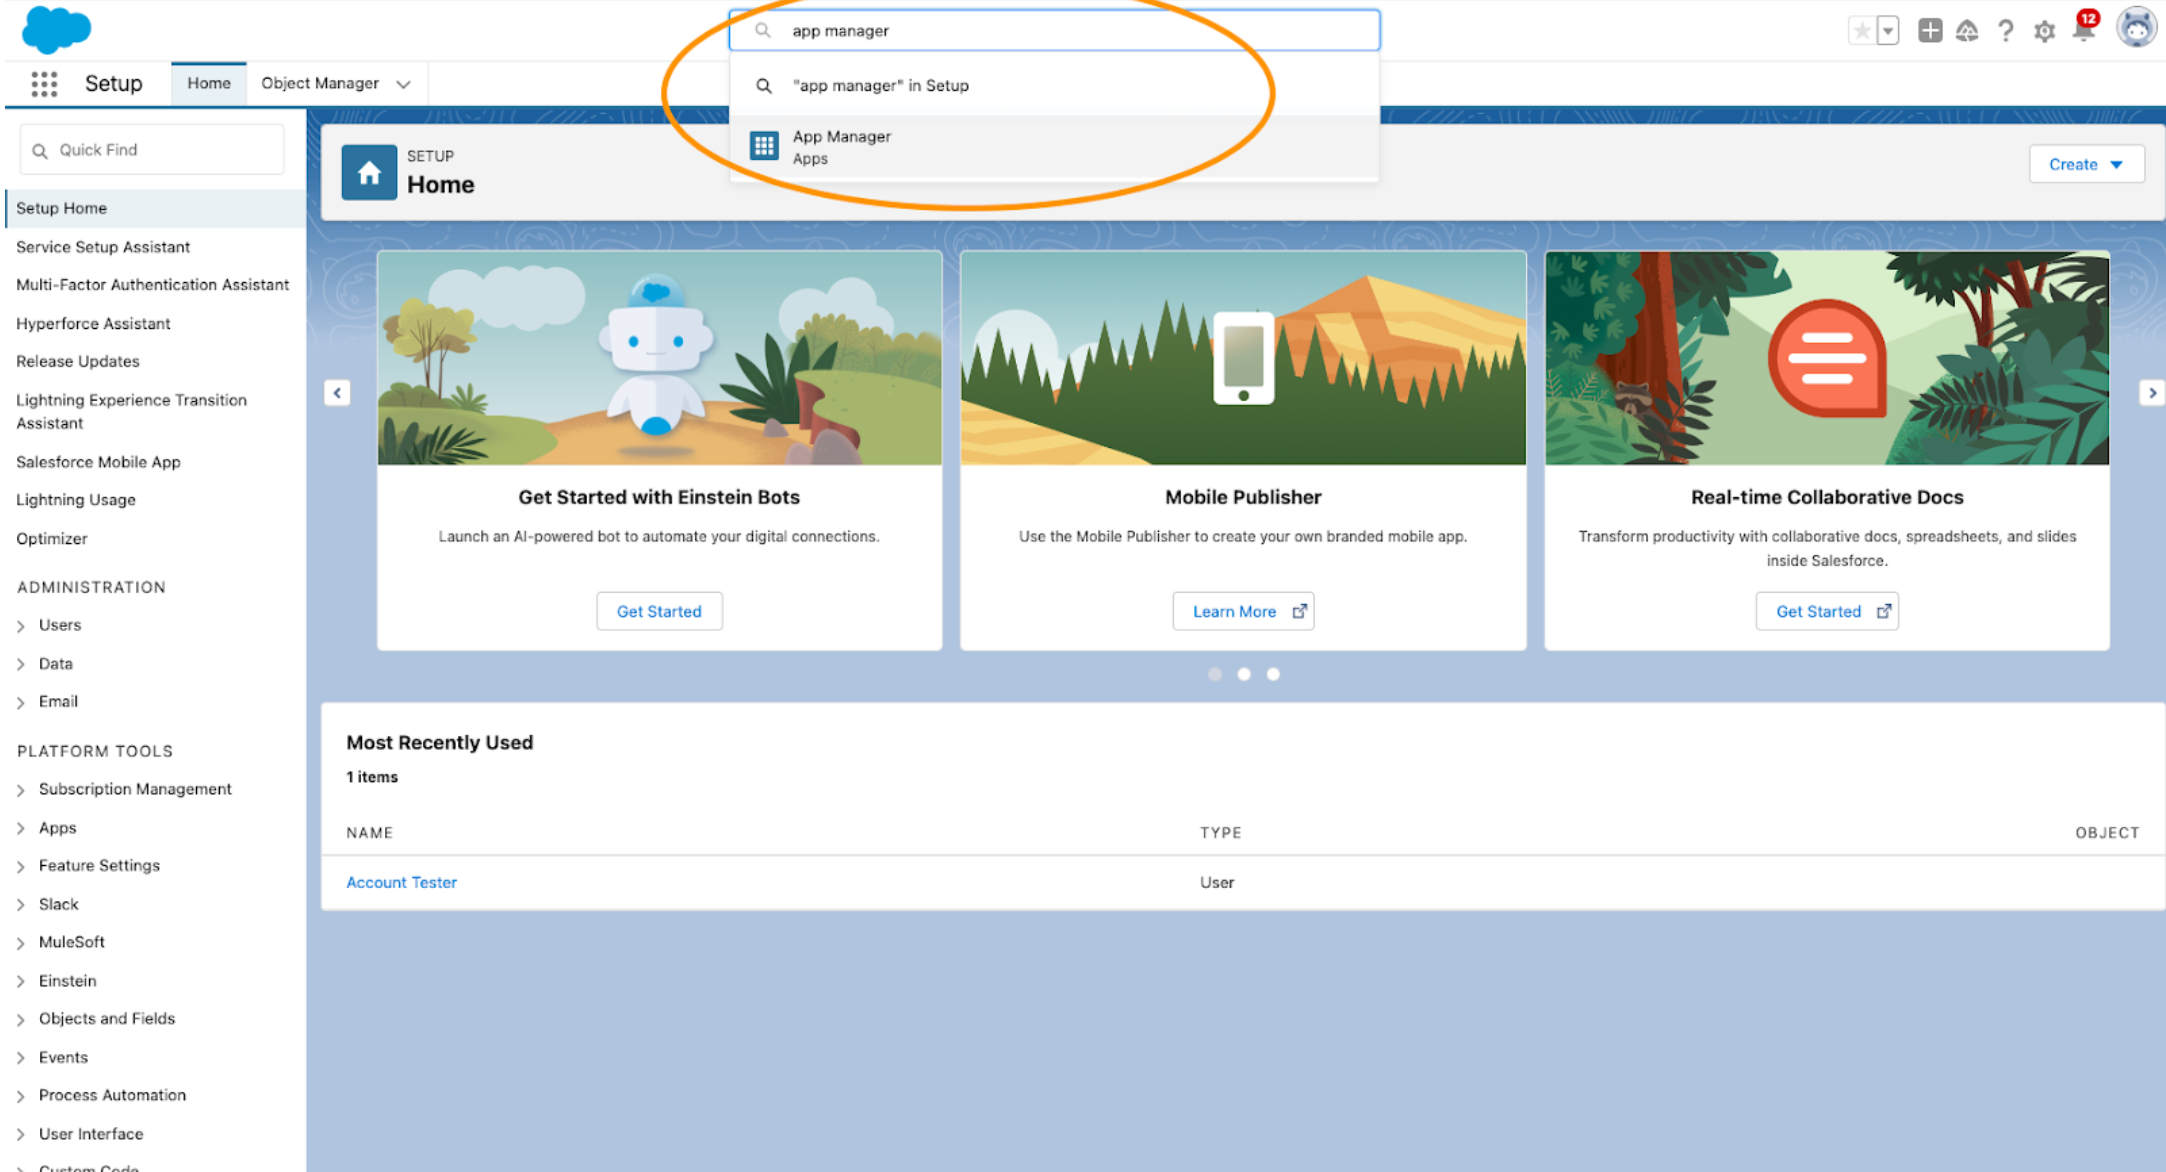Go to next carousel slide arrow
Screen dimensions: 2166x1172
point(2152,393)
